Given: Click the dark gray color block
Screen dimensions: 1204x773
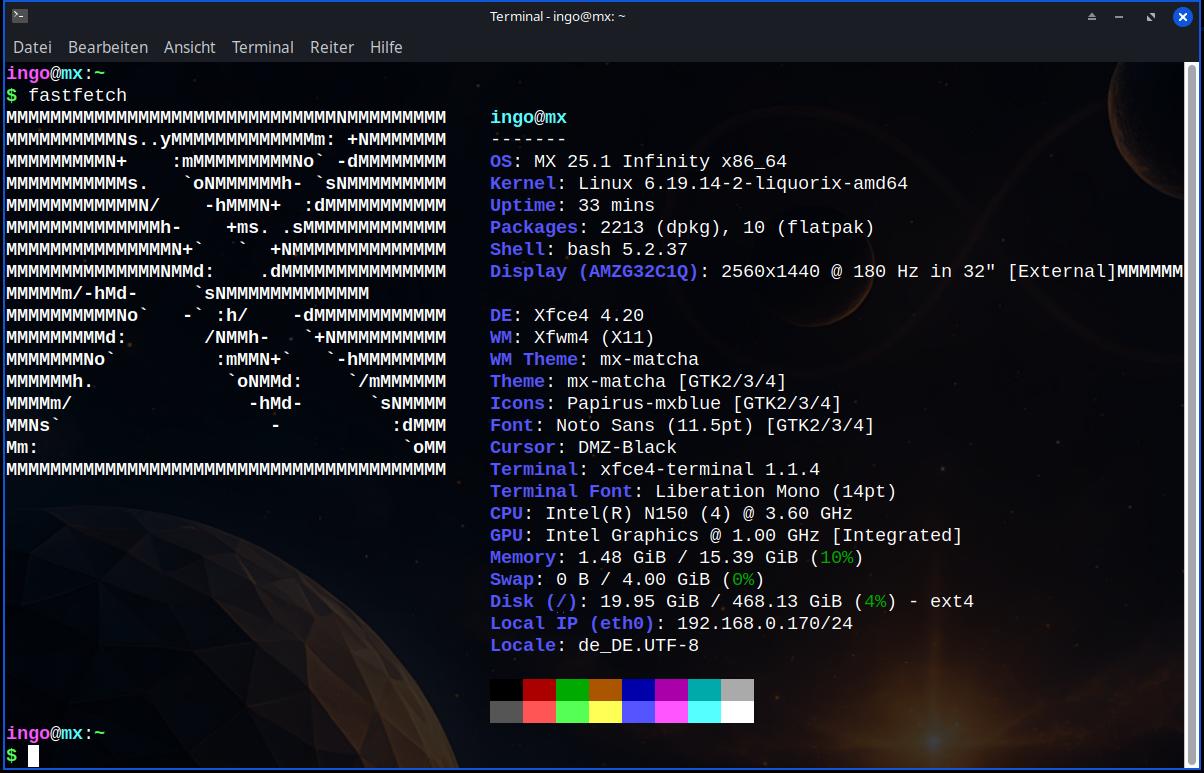Looking at the screenshot, I should pyautogui.click(x=506, y=712).
